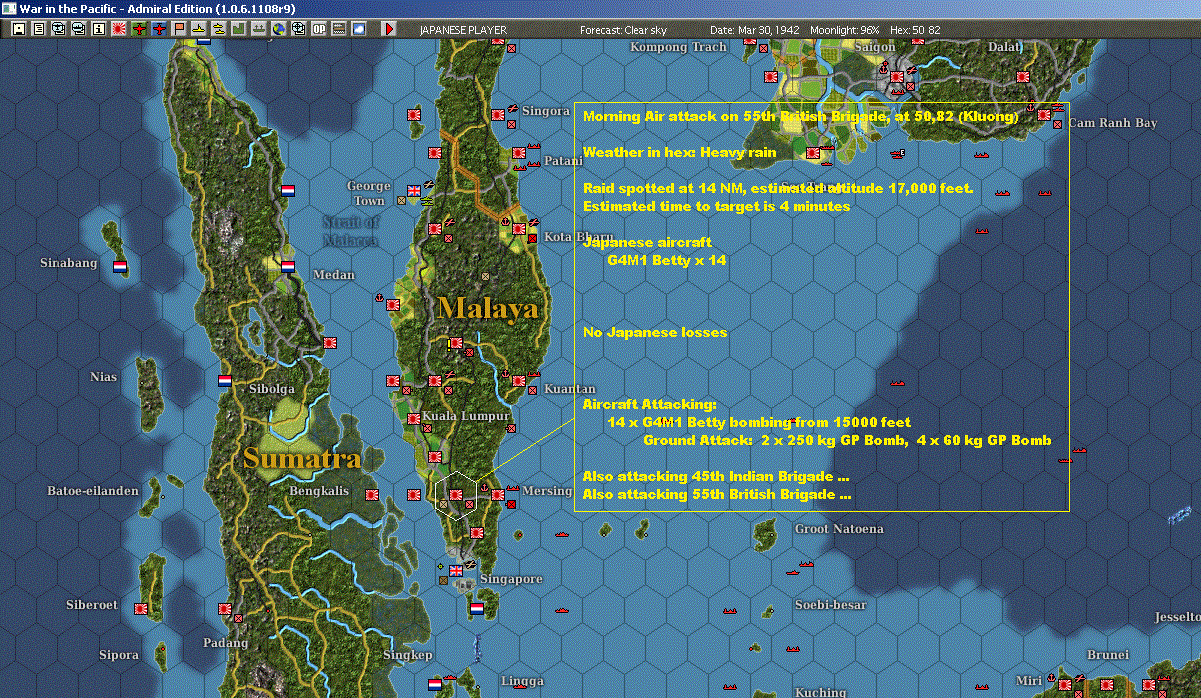Image resolution: width=1201 pixels, height=698 pixels.
Task: Click the 'JAPANESE PLAYER' status label
Action: coord(463,30)
